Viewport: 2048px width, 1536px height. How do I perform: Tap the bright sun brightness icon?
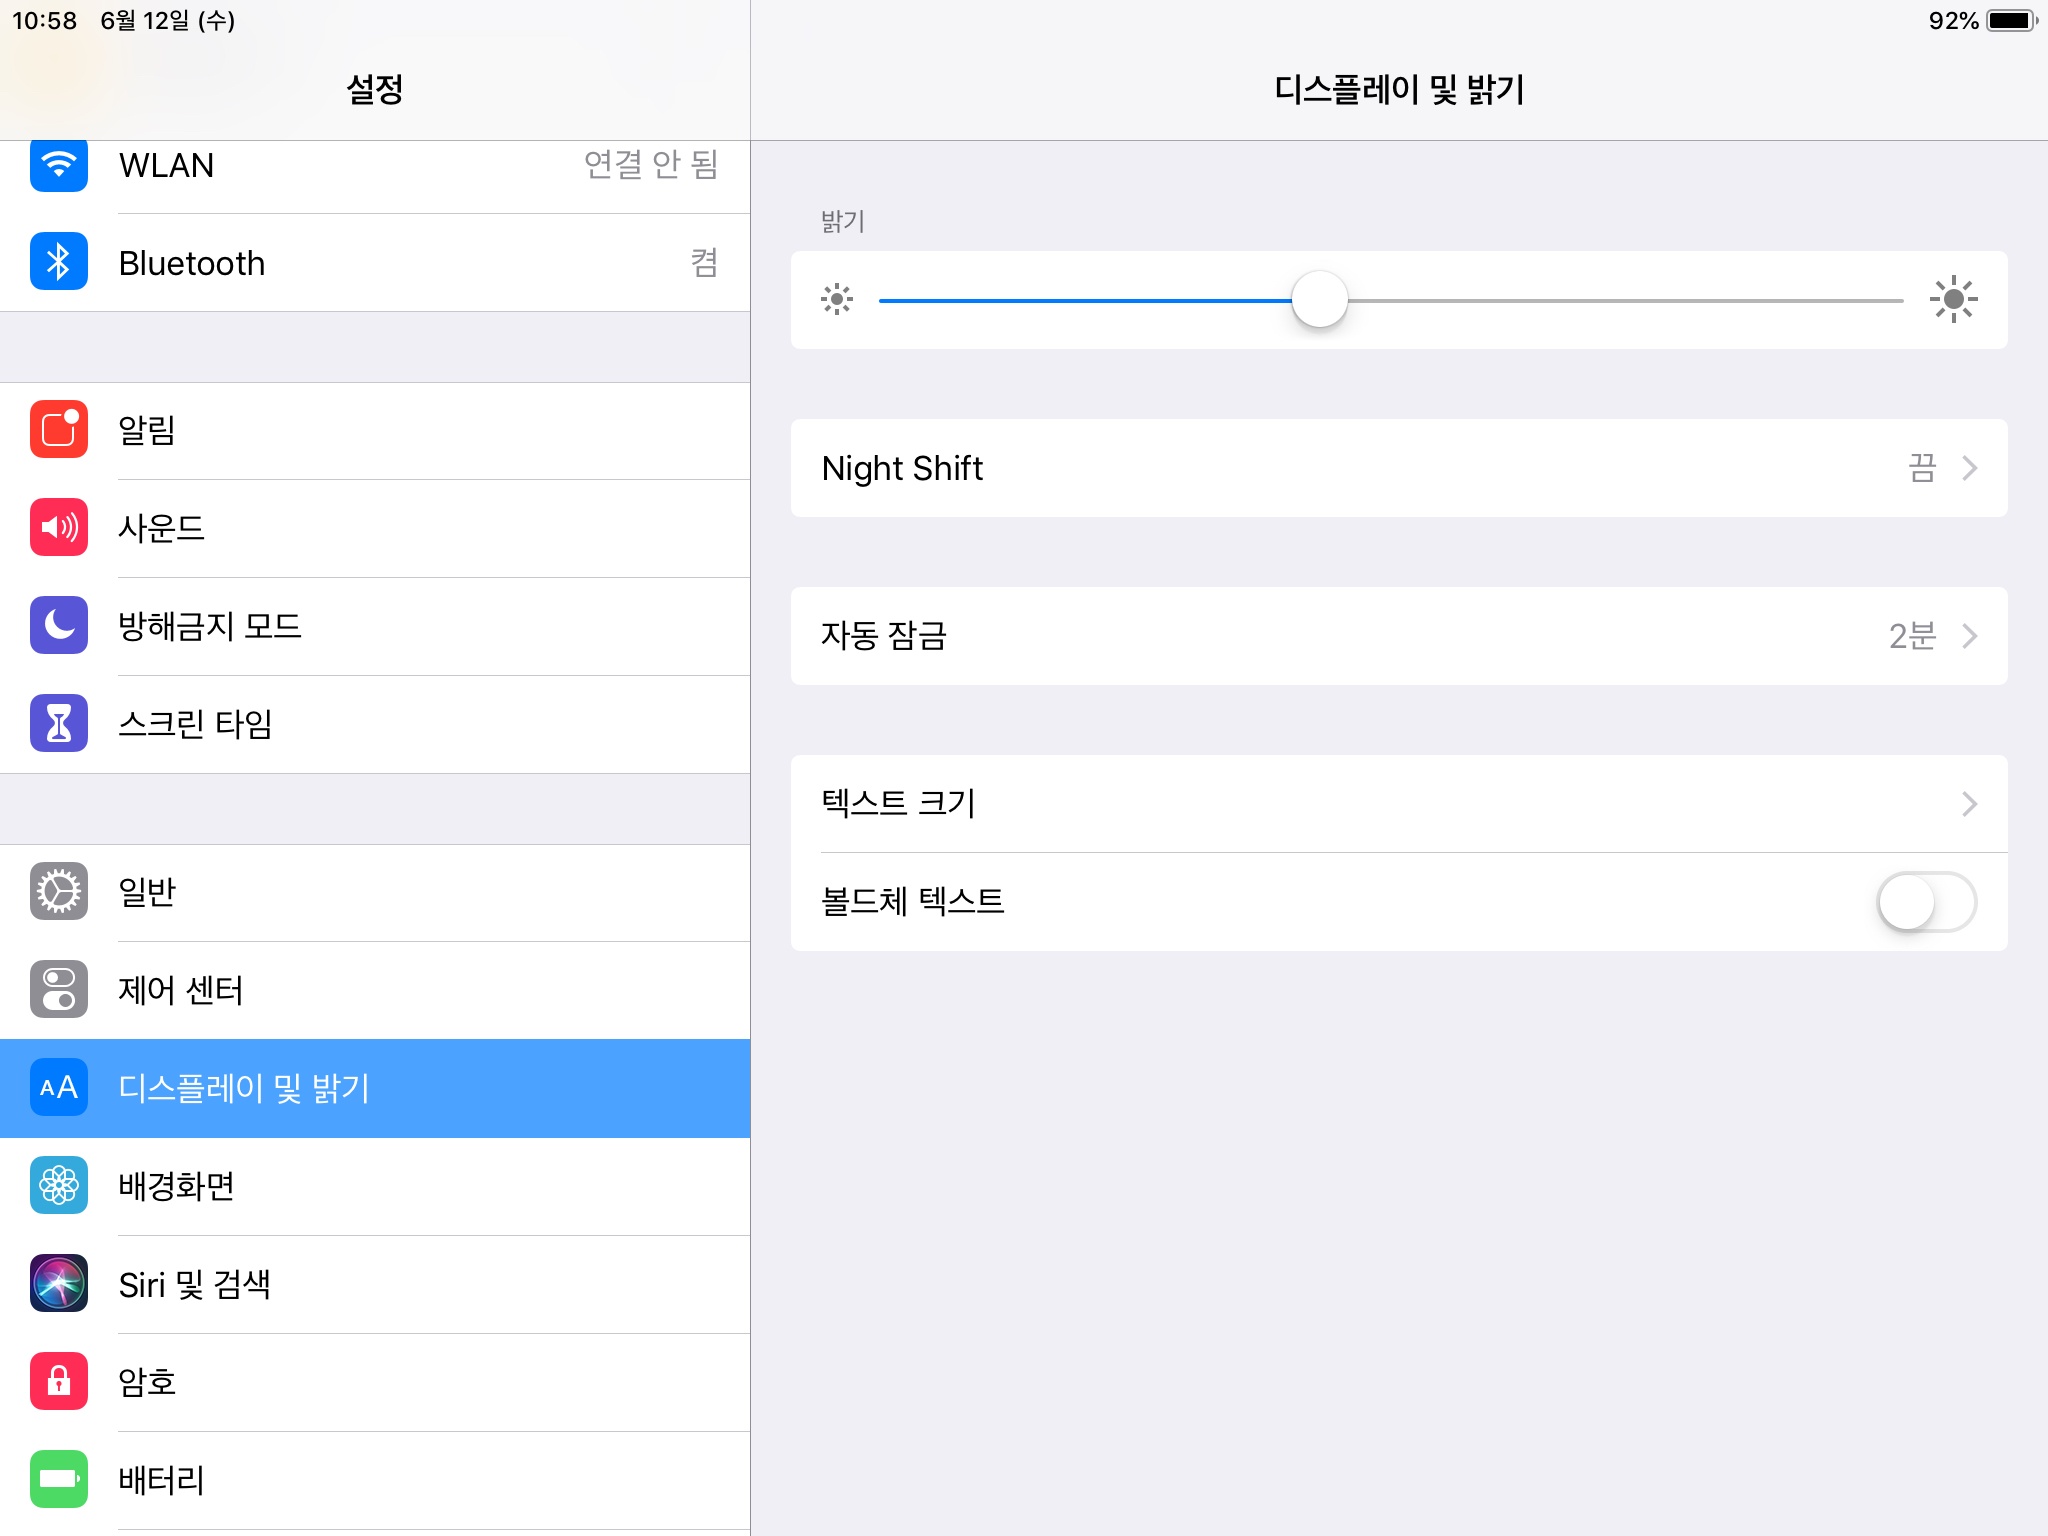1954,299
